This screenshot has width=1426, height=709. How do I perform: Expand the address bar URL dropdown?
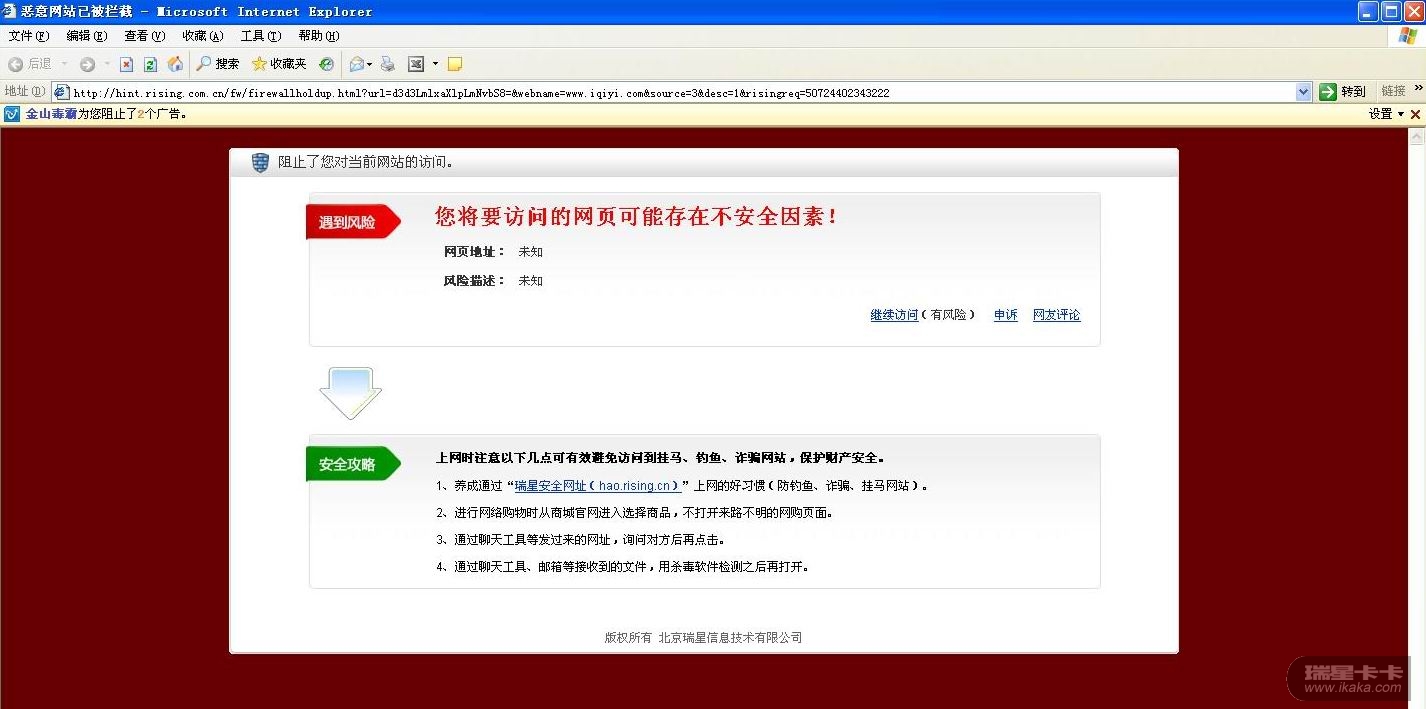tap(1303, 92)
